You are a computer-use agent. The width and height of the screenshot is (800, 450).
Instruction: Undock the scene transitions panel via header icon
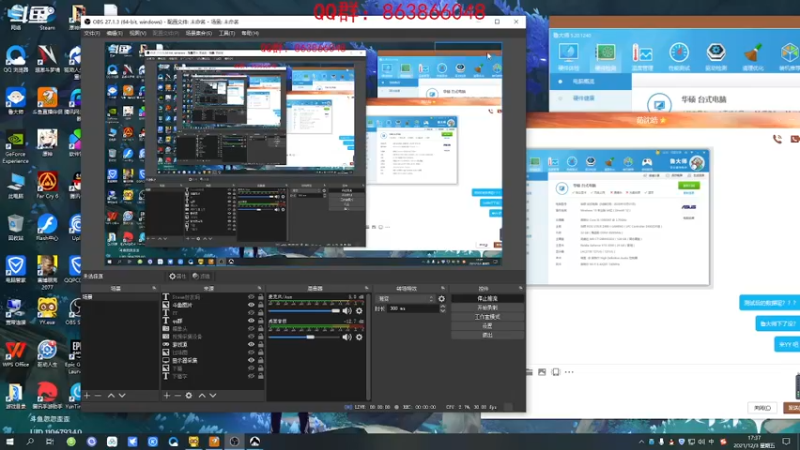443,288
